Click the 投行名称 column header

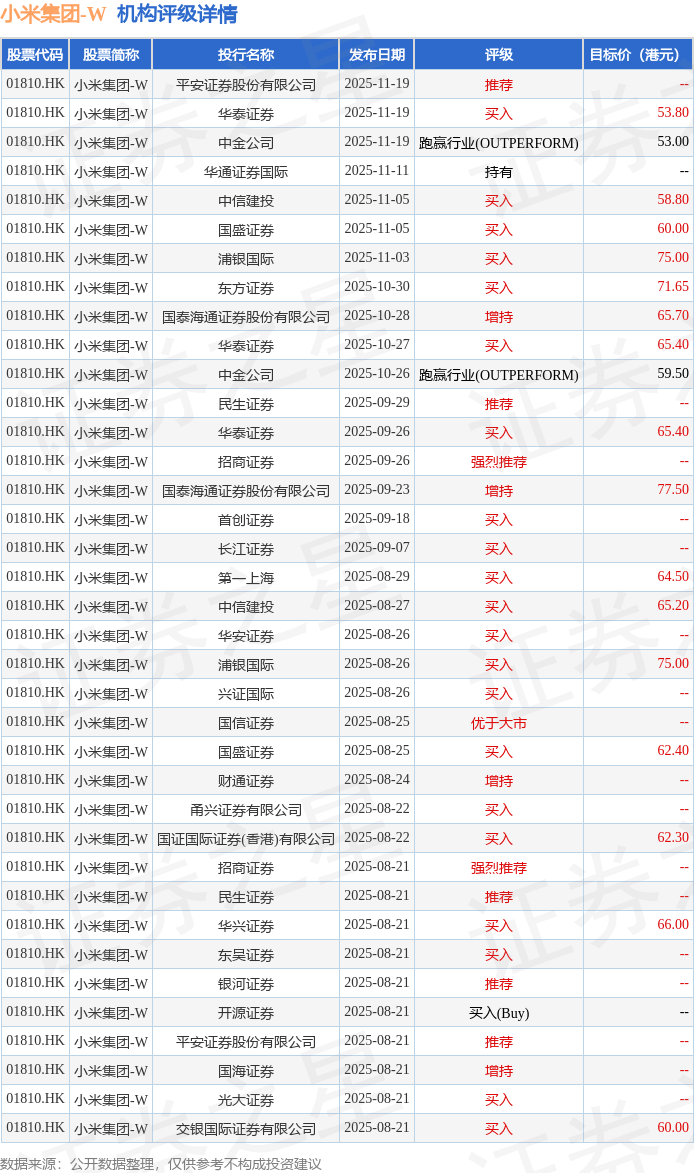point(245,55)
